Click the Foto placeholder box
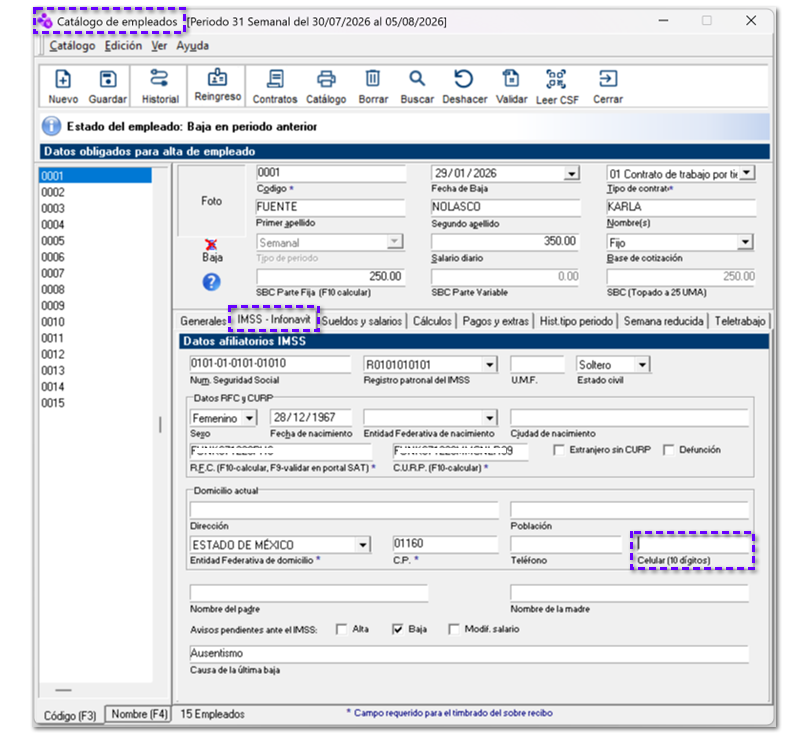 (211, 201)
